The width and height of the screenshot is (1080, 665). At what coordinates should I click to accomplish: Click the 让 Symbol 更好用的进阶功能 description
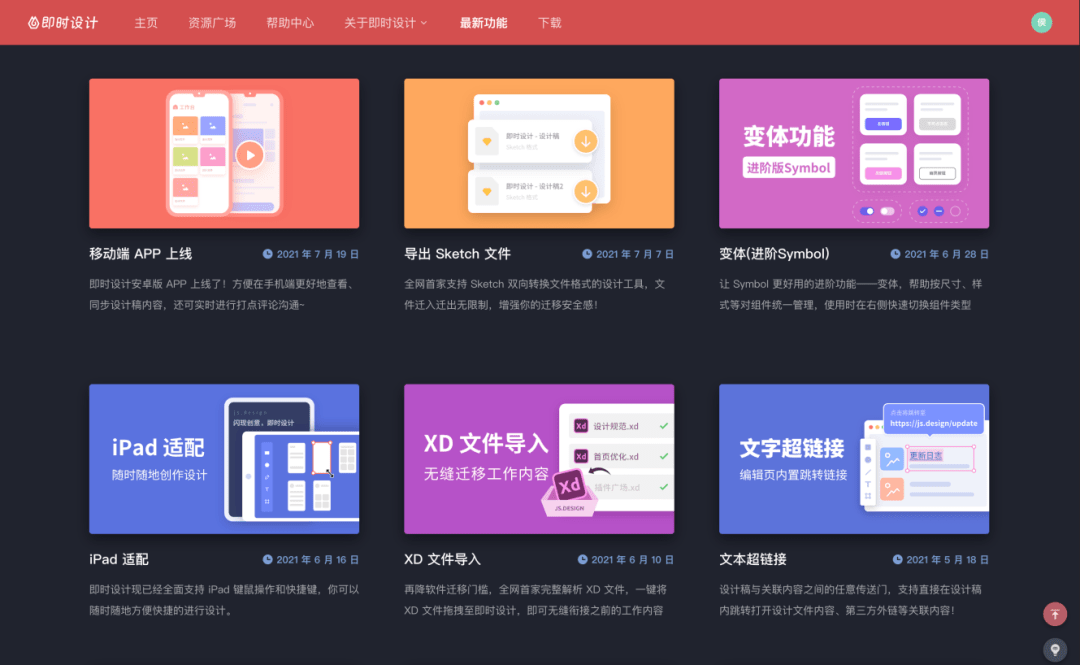point(851,294)
